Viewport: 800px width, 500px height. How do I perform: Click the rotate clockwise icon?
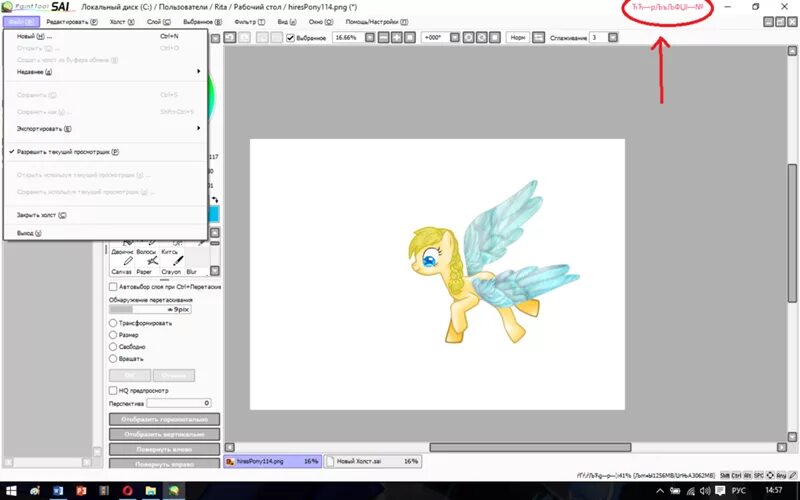point(482,38)
